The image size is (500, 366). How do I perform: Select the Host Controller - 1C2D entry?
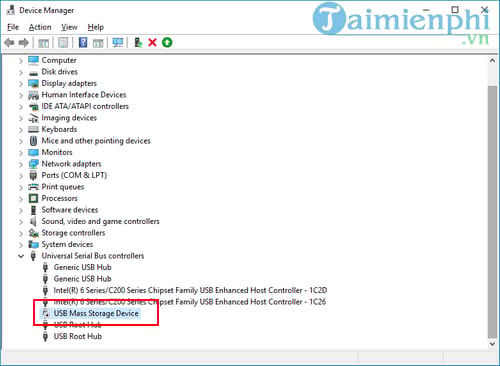[190, 290]
